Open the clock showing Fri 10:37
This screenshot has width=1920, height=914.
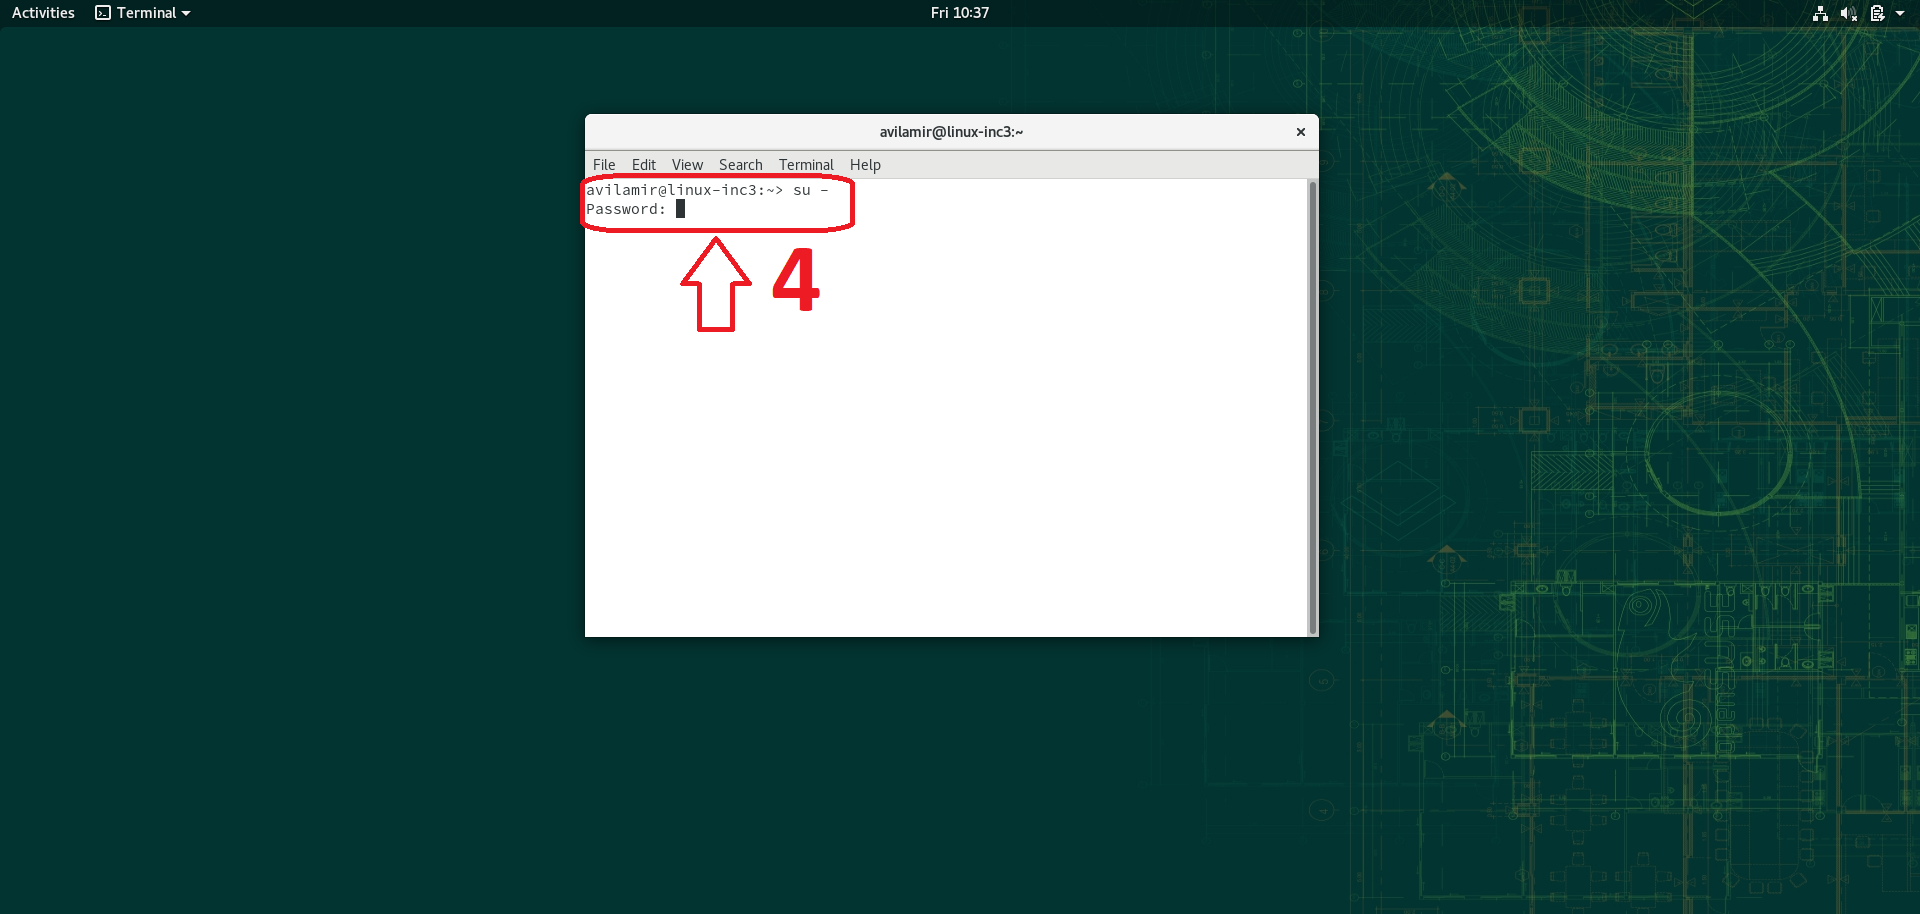(x=959, y=13)
